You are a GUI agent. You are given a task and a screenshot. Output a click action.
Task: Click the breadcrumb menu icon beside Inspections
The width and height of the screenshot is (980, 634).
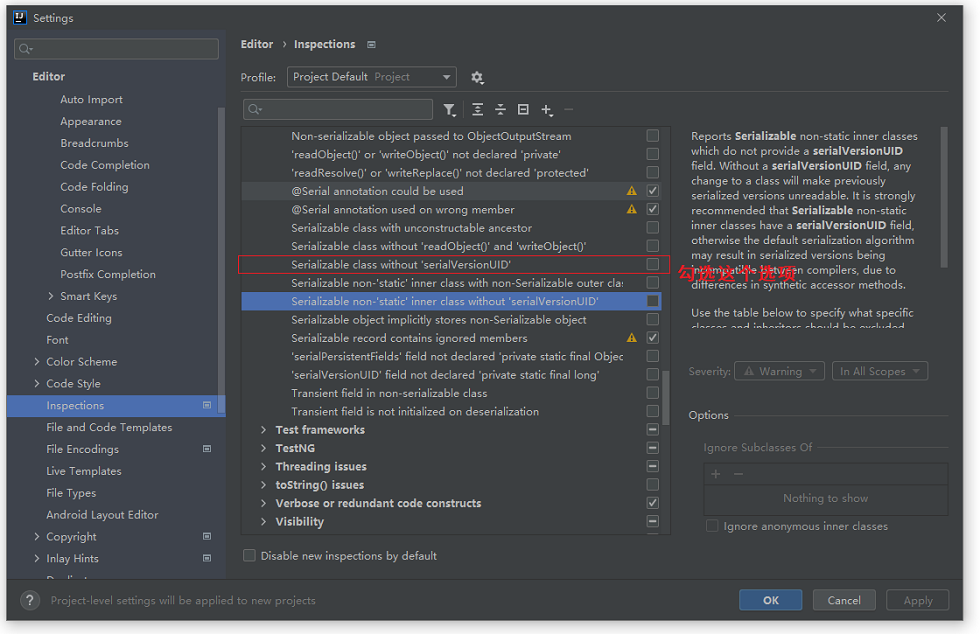[371, 44]
